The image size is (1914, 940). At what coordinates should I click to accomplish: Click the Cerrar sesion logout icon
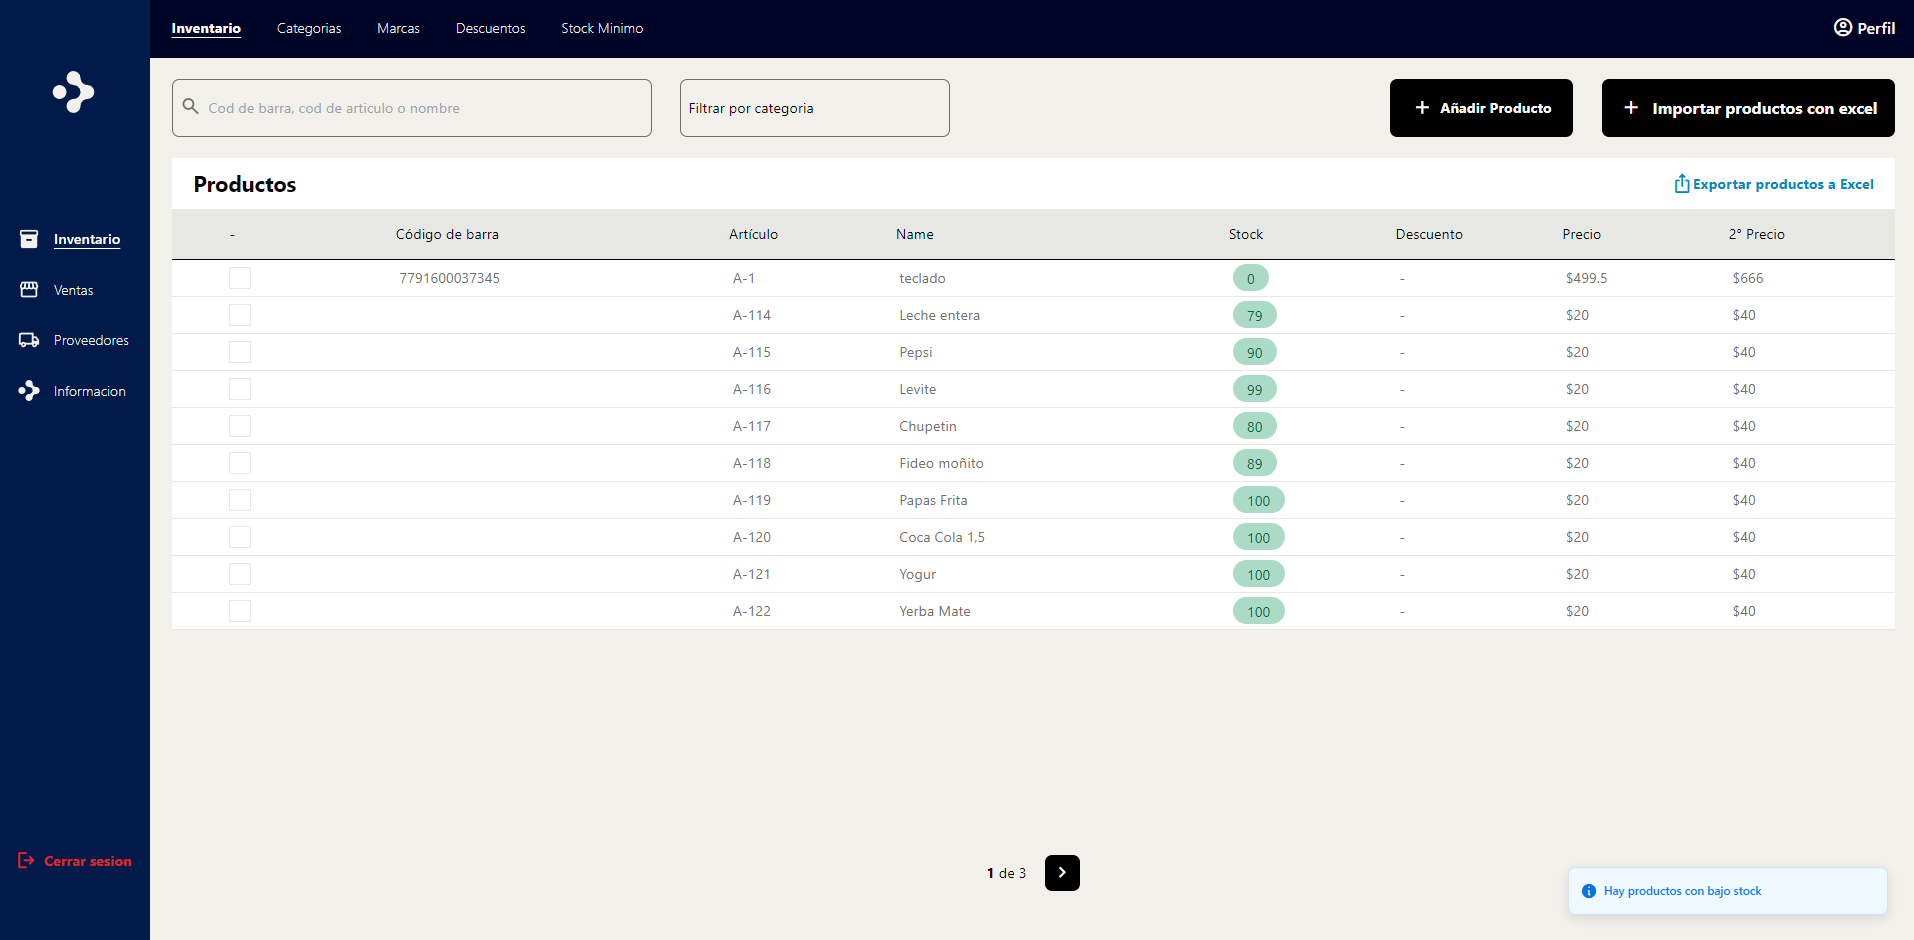(27, 860)
